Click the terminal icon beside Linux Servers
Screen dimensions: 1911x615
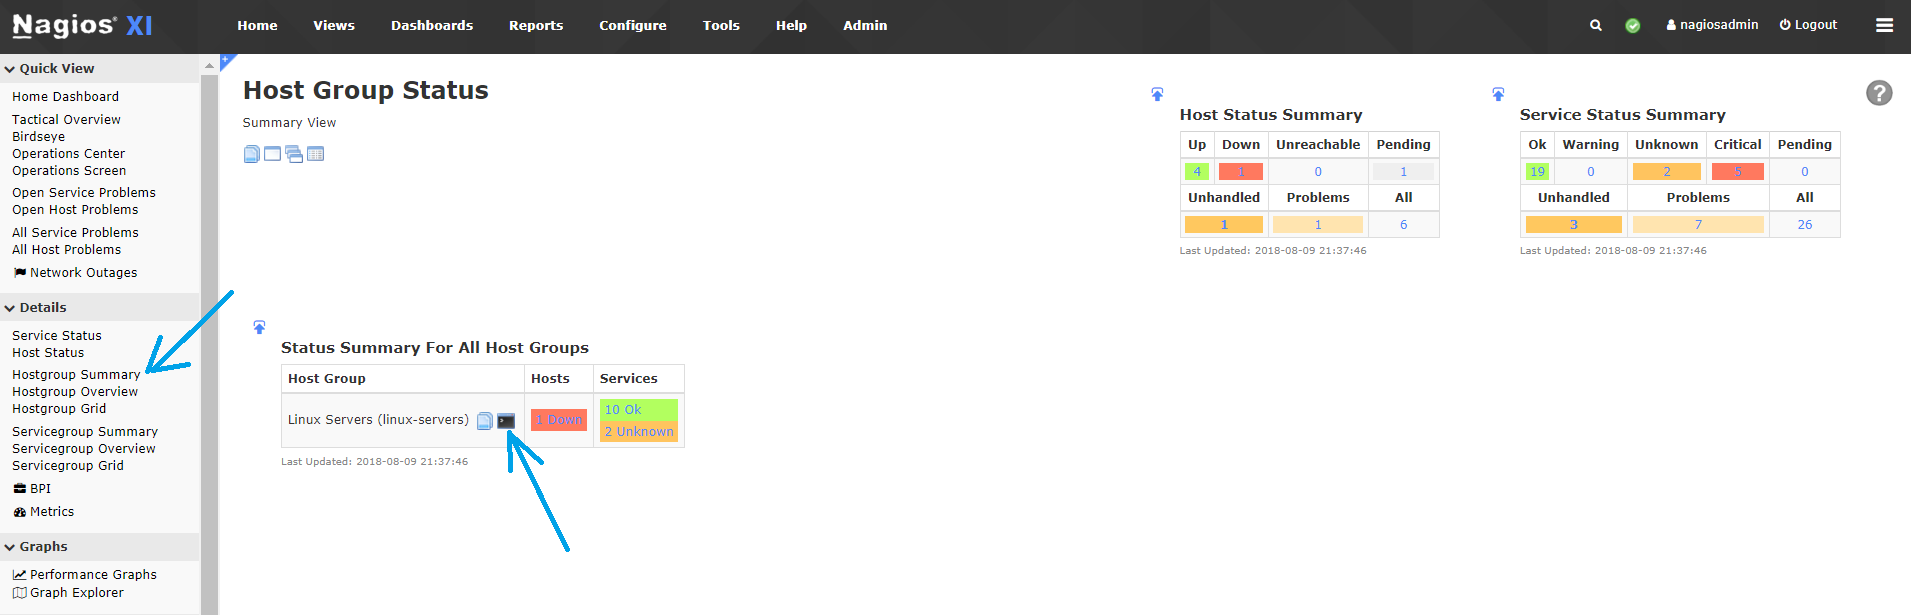point(506,421)
